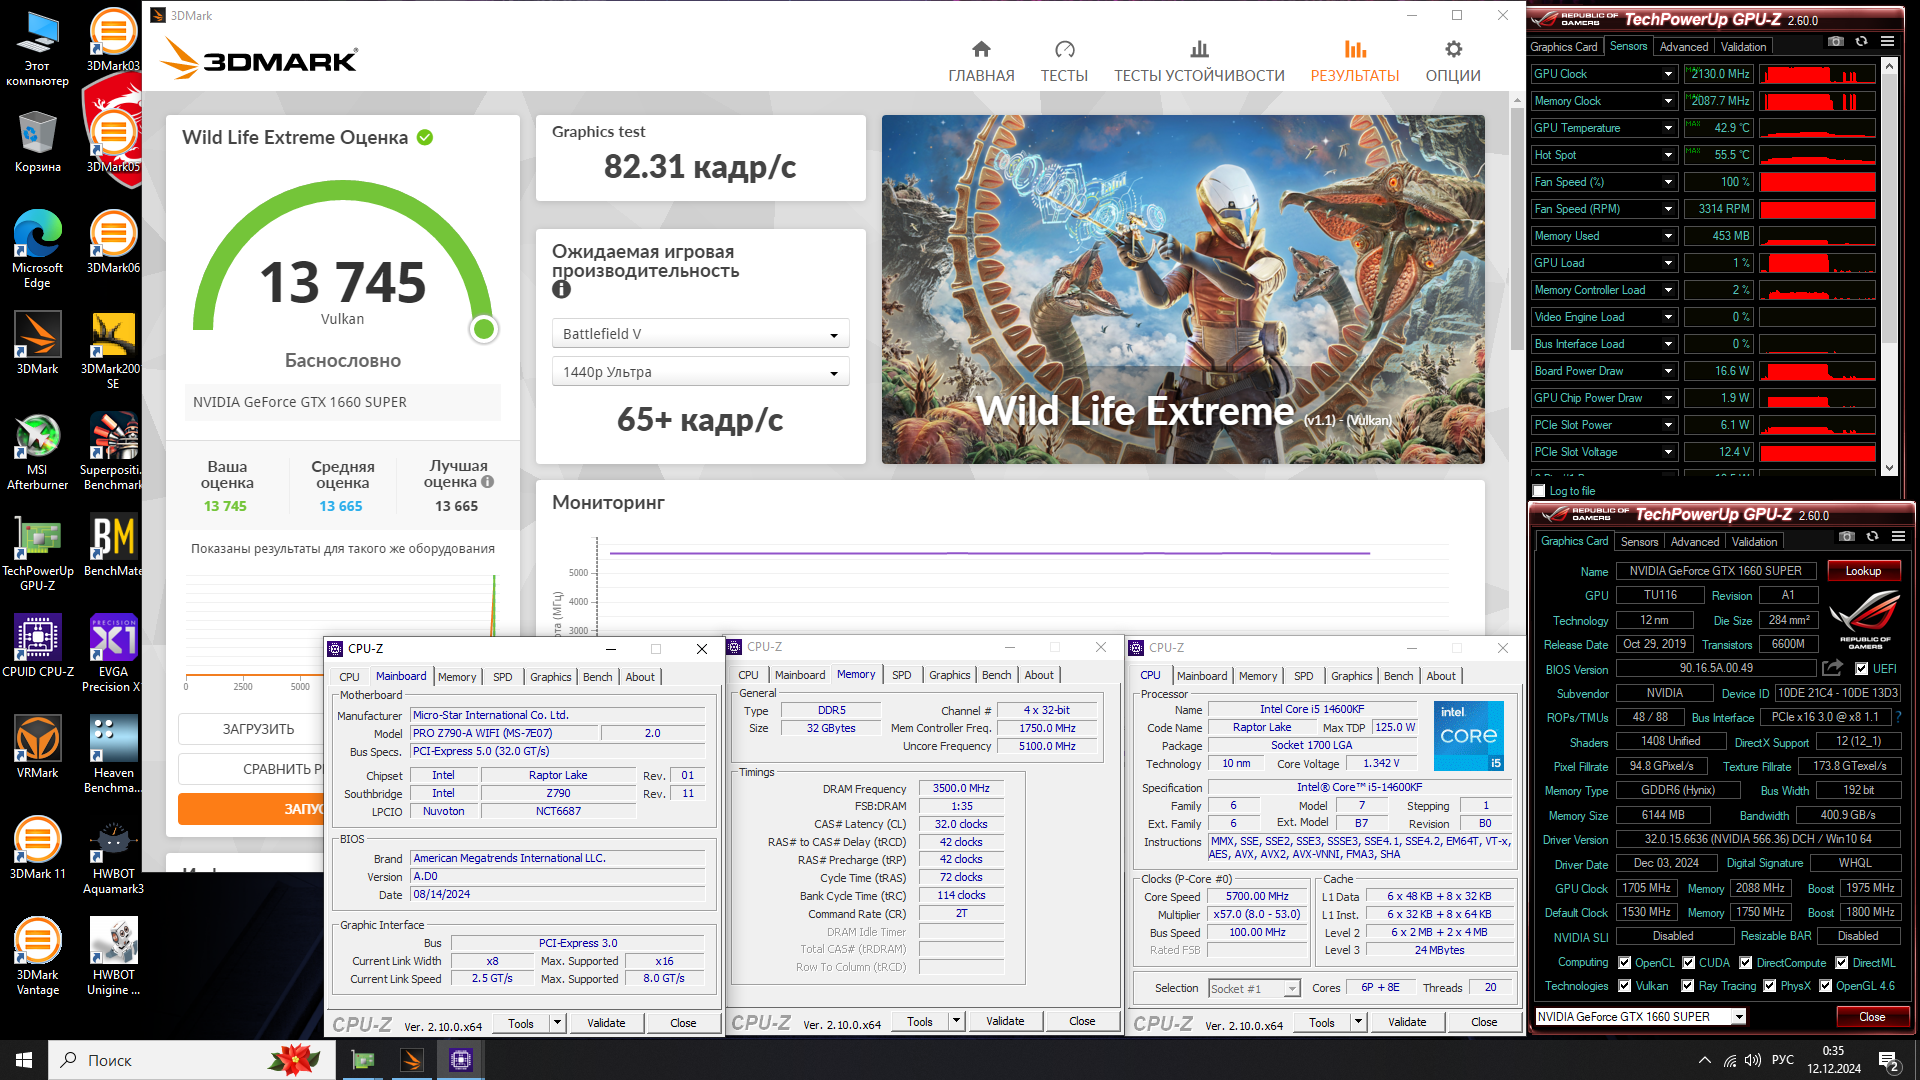The height and width of the screenshot is (1080, 1920).
Task: Open the 3DMark Vantage desktop icon
Action: coord(38,957)
